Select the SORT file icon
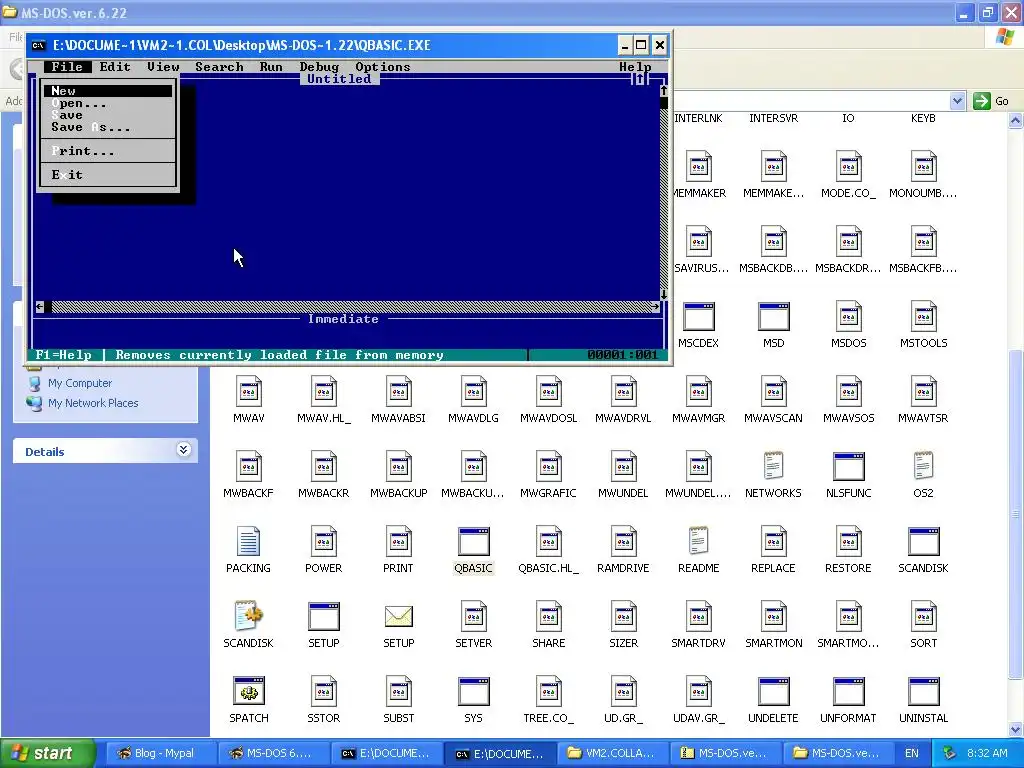The width and height of the screenshot is (1024, 768). click(x=923, y=616)
